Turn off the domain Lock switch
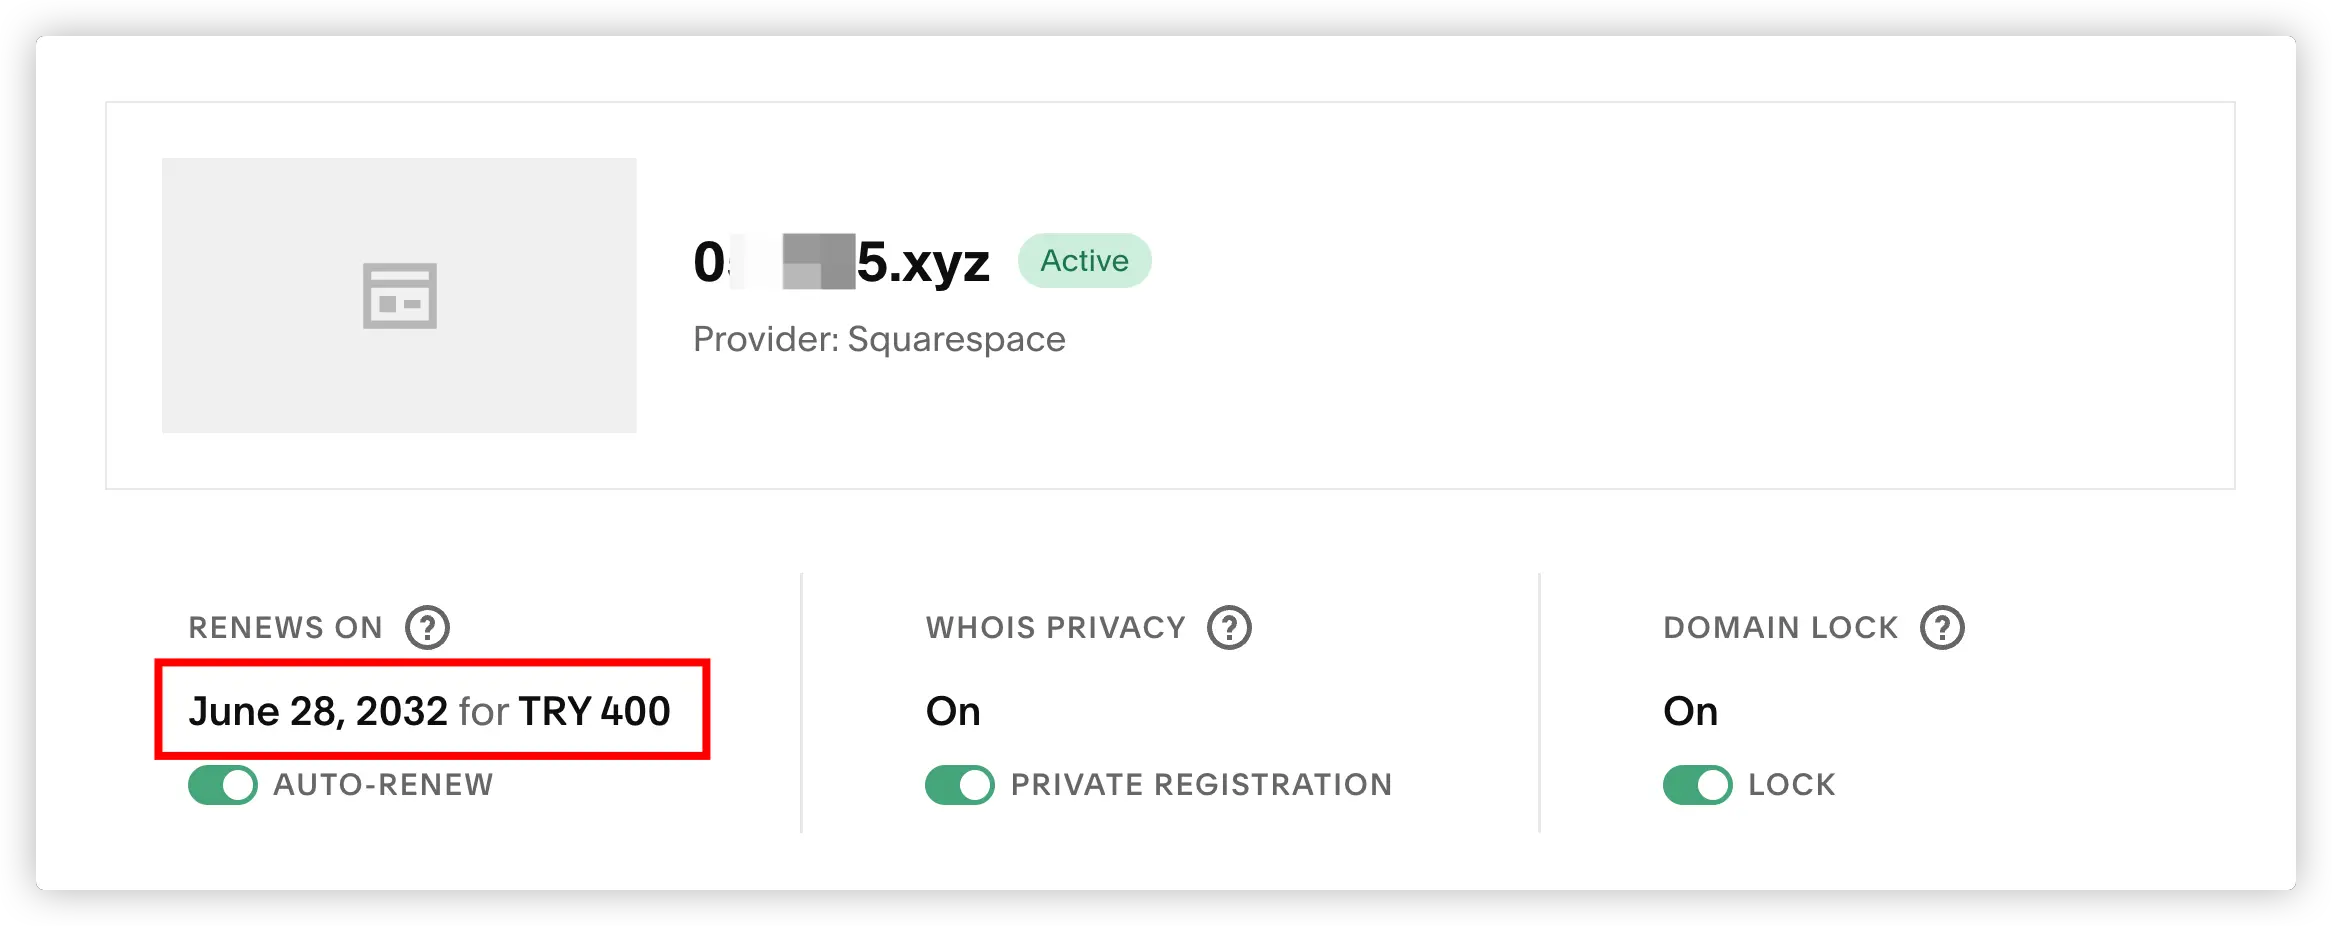The image size is (2332, 926). point(1697,785)
